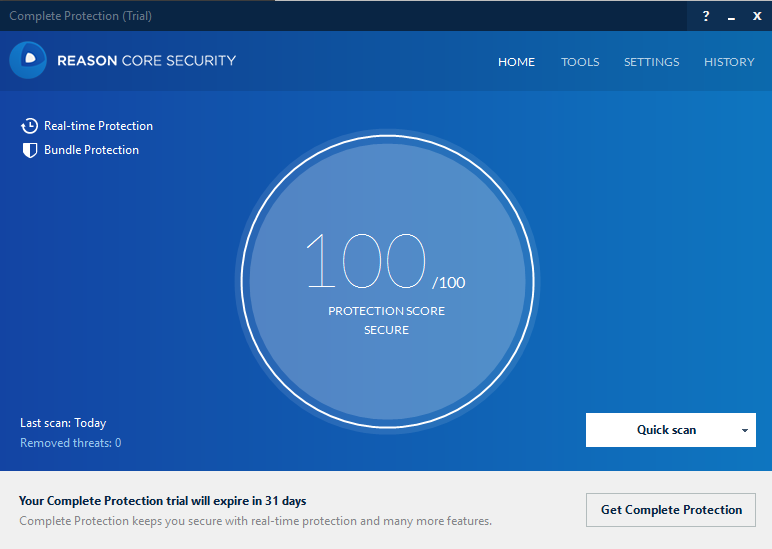This screenshot has height=549, width=772.
Task: Switch to the SETTINGS tab
Action: (x=651, y=62)
